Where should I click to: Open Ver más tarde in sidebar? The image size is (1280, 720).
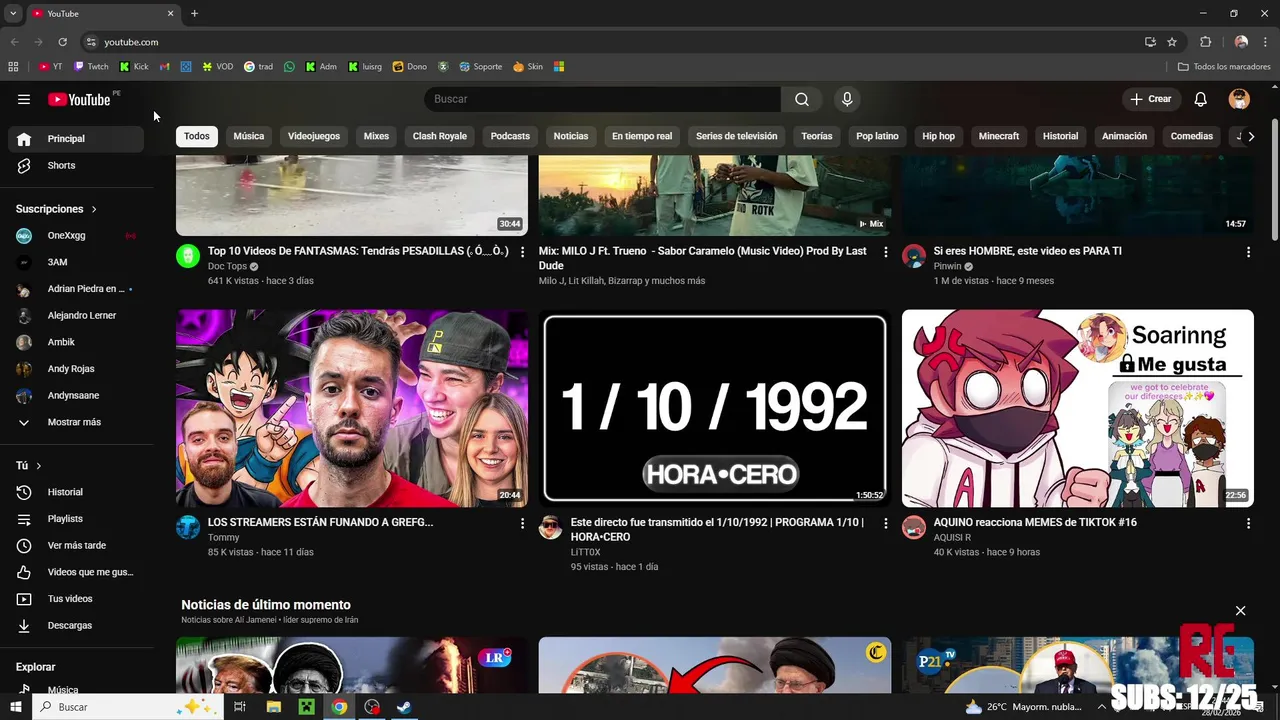point(76,545)
